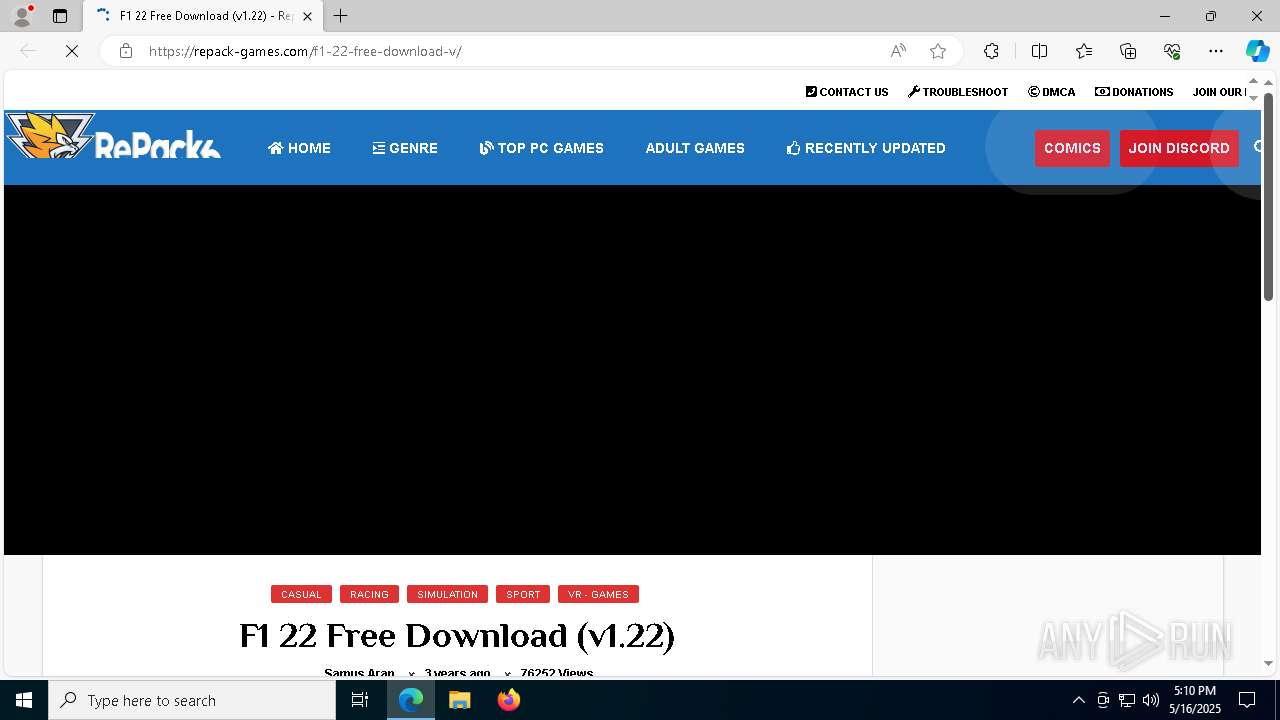Open a new browser tab

pos(340,16)
